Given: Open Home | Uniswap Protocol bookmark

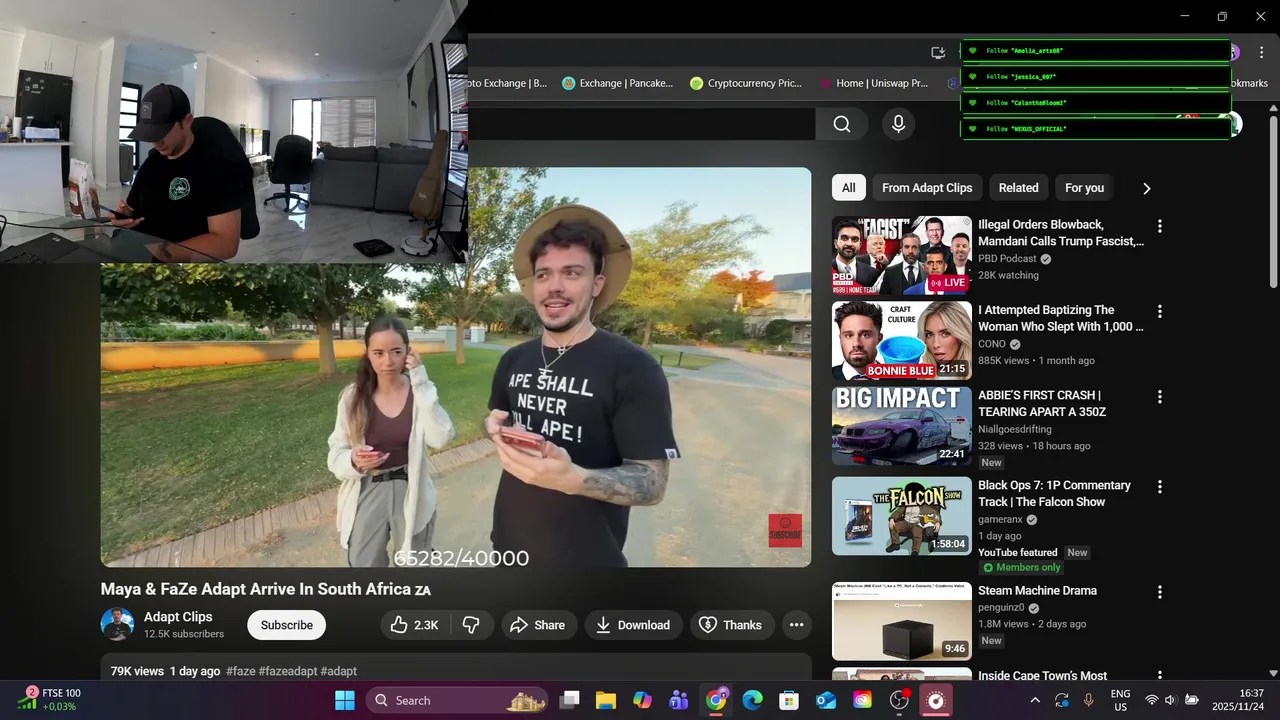Looking at the screenshot, I should point(874,83).
